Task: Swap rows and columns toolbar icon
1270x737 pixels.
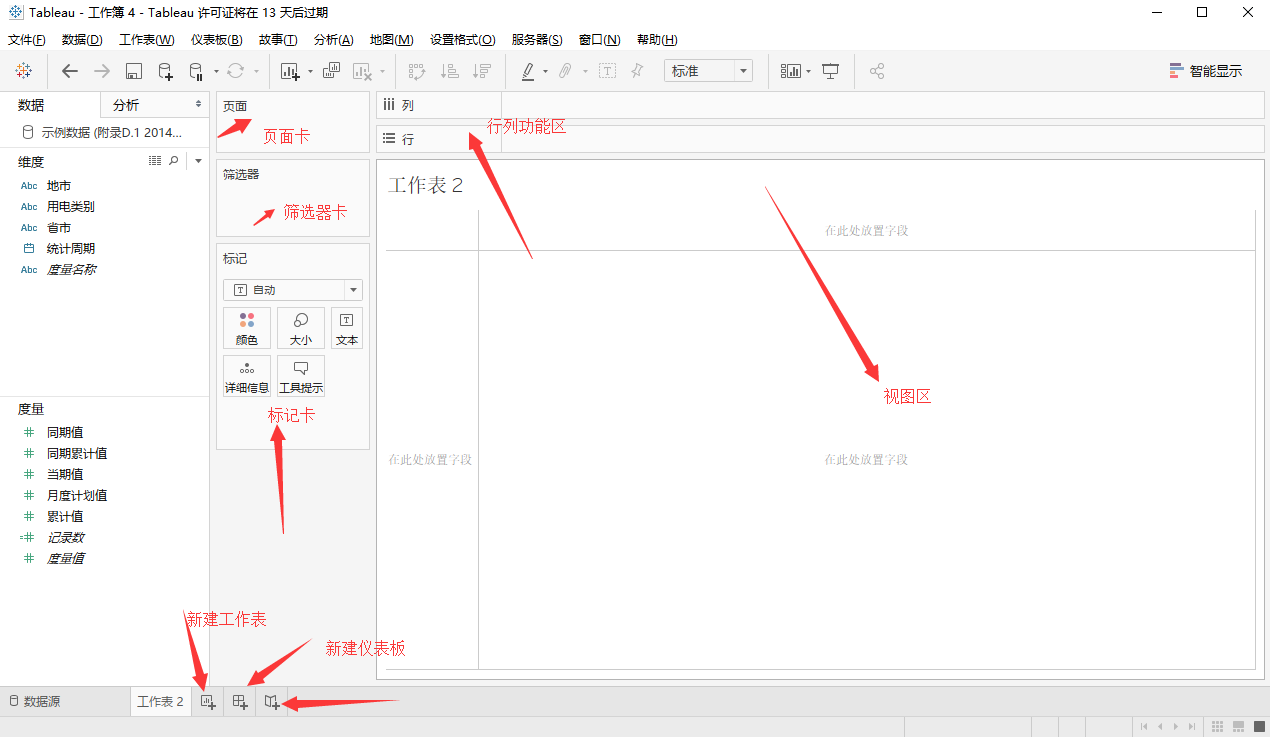Action: click(x=418, y=71)
